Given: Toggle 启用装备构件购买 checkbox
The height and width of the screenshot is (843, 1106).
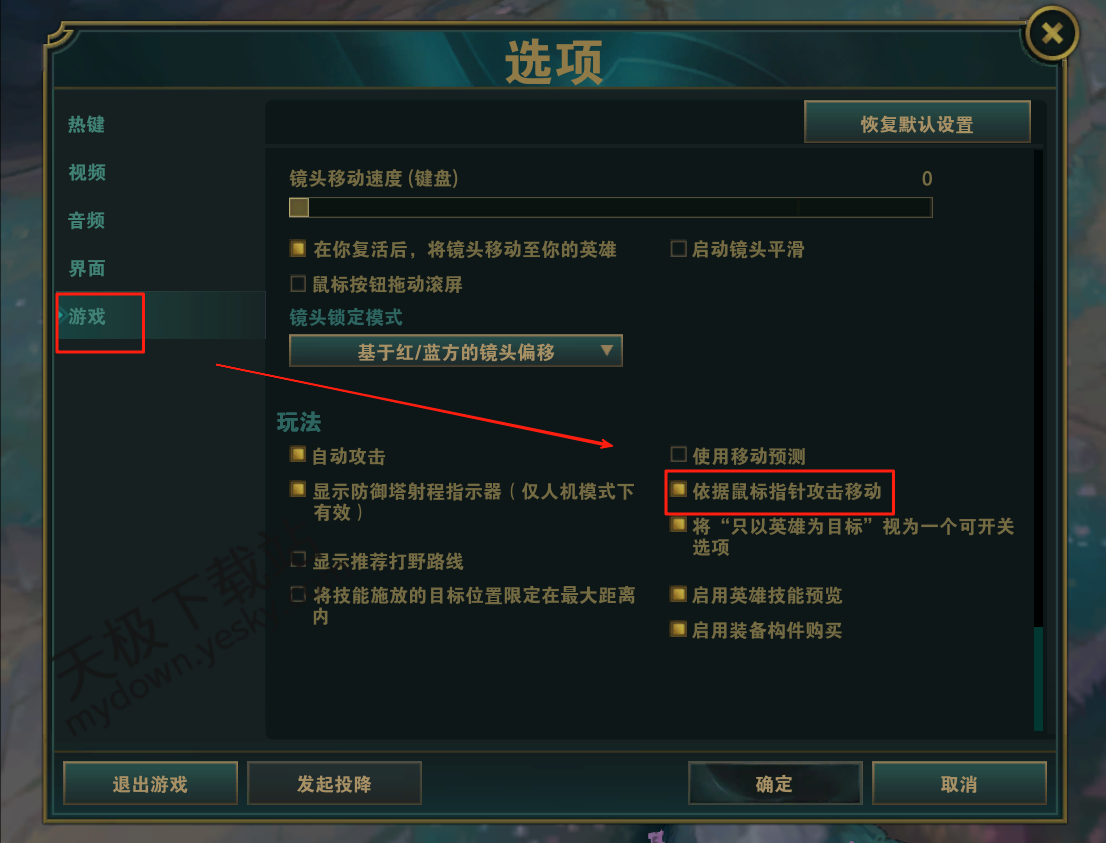Looking at the screenshot, I should [678, 629].
